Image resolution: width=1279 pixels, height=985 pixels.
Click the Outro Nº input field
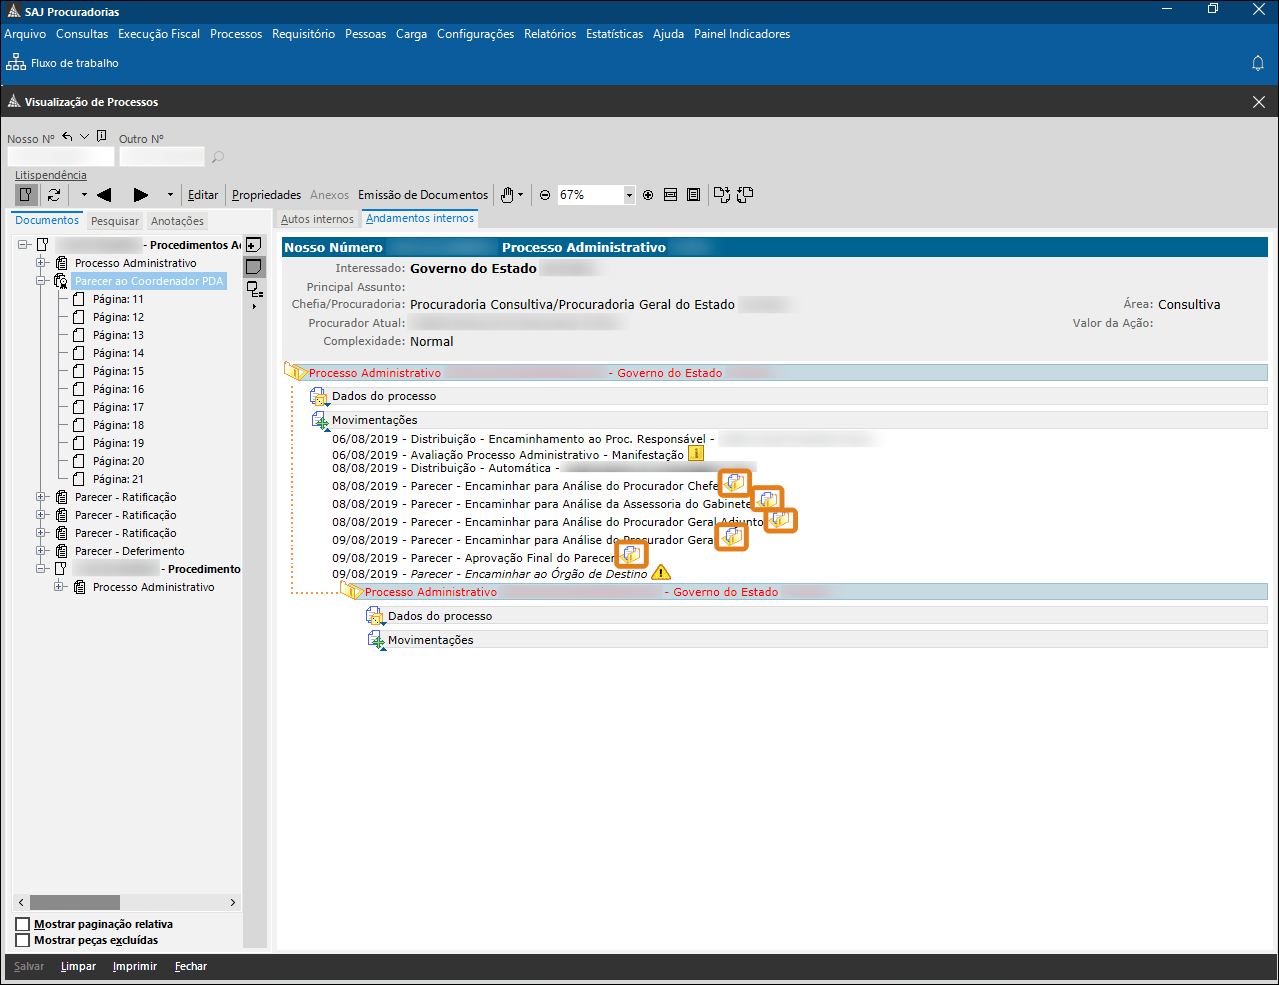coord(161,157)
